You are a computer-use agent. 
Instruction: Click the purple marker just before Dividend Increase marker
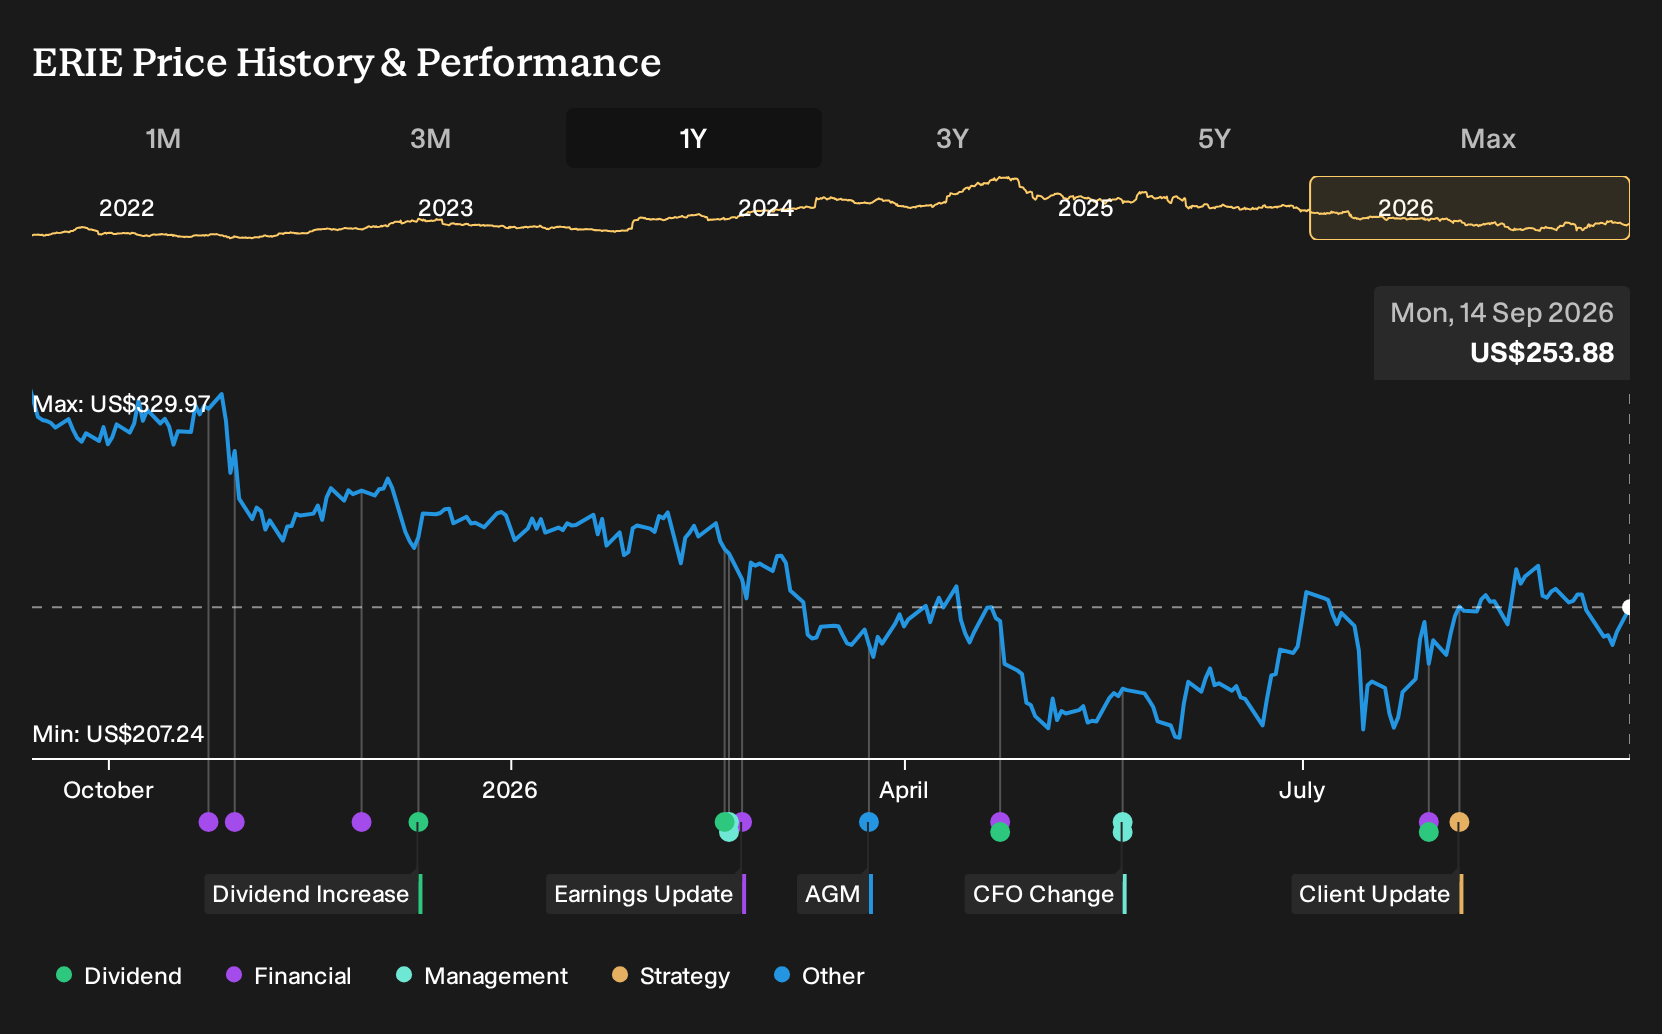(362, 822)
